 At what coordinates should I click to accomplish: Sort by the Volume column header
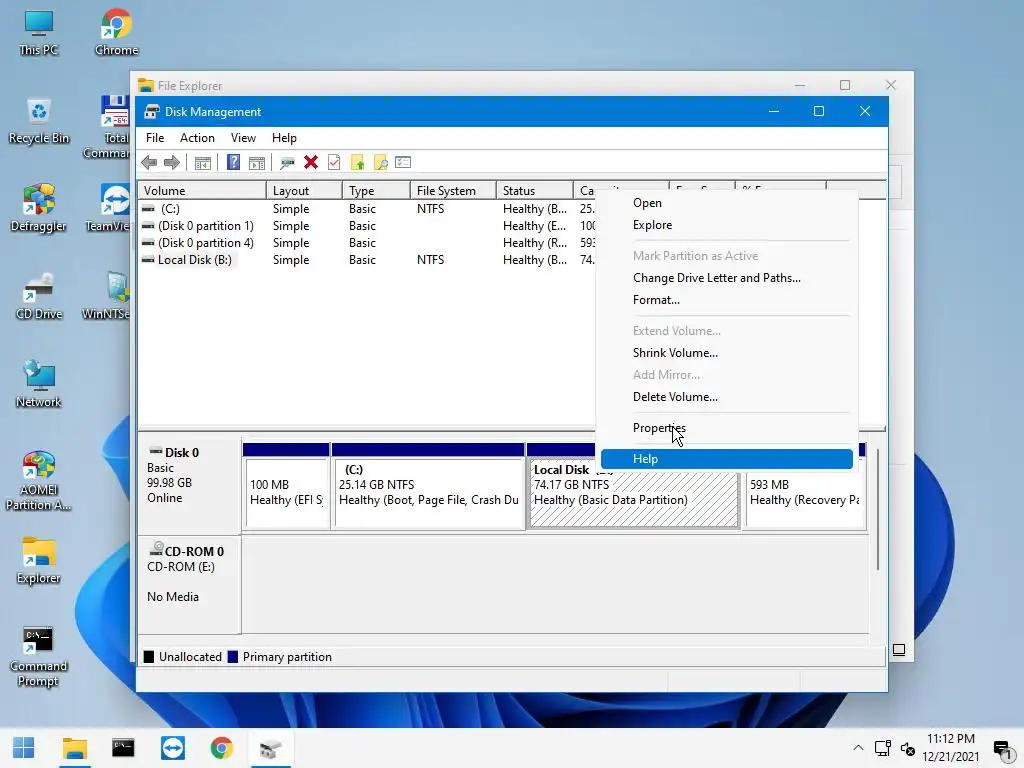(x=202, y=190)
